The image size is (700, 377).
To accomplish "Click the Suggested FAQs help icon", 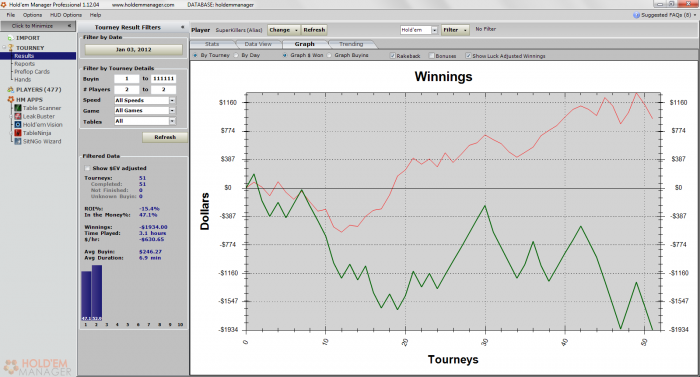I will pyautogui.click(x=636, y=15).
